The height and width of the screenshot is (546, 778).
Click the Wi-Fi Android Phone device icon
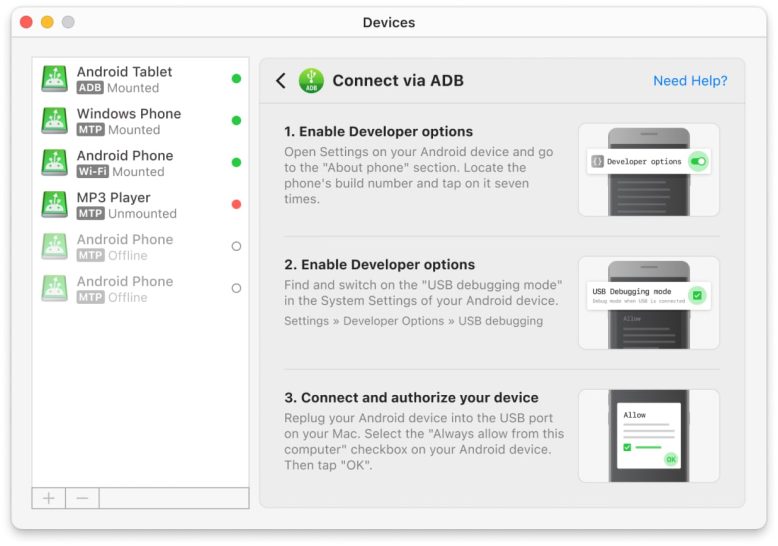point(55,163)
